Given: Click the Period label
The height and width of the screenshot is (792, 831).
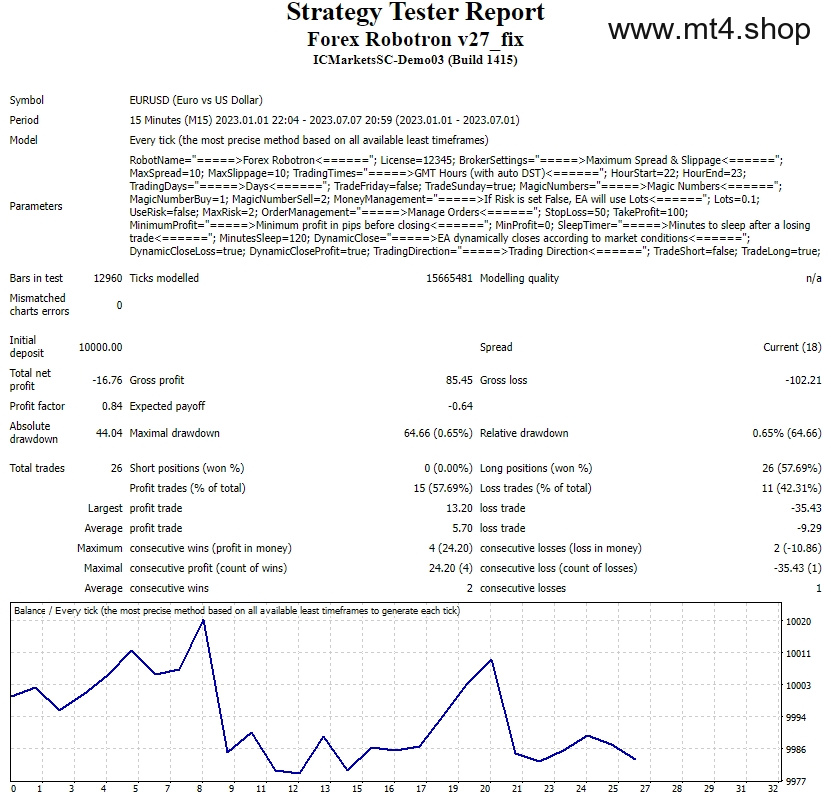Looking at the screenshot, I should pyautogui.click(x=24, y=120).
